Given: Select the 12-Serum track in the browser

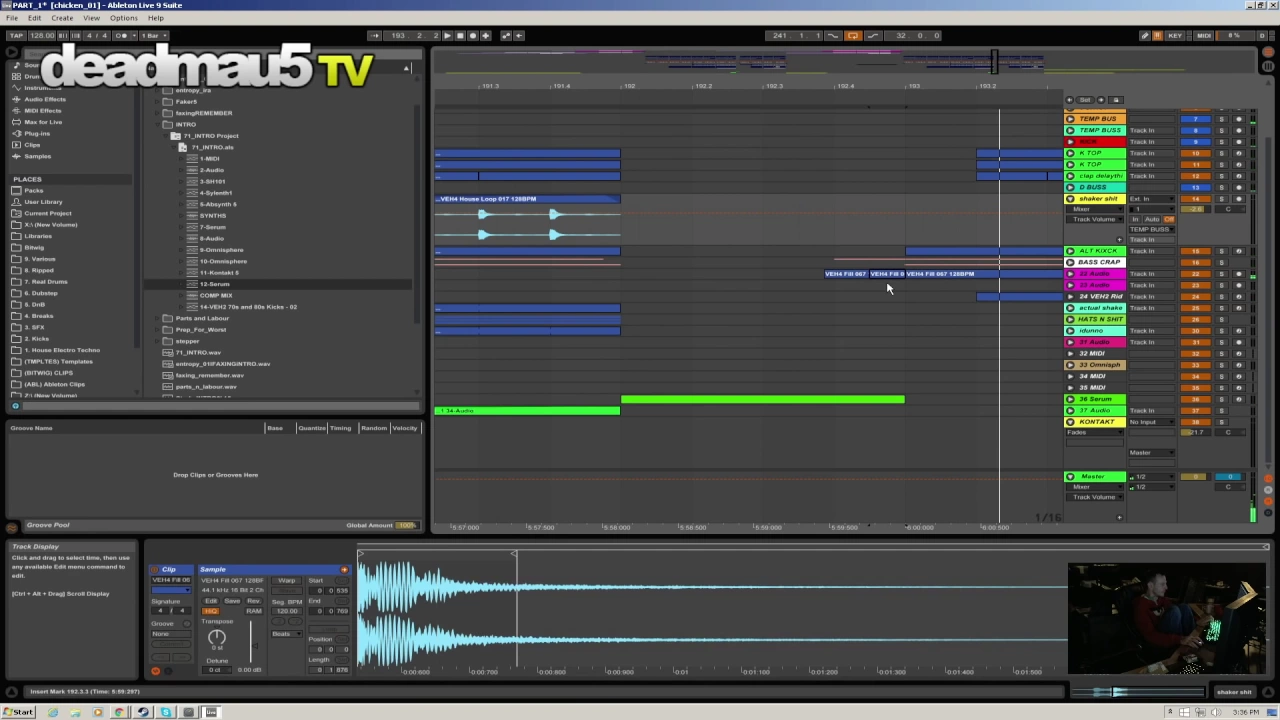Looking at the screenshot, I should 214,284.
